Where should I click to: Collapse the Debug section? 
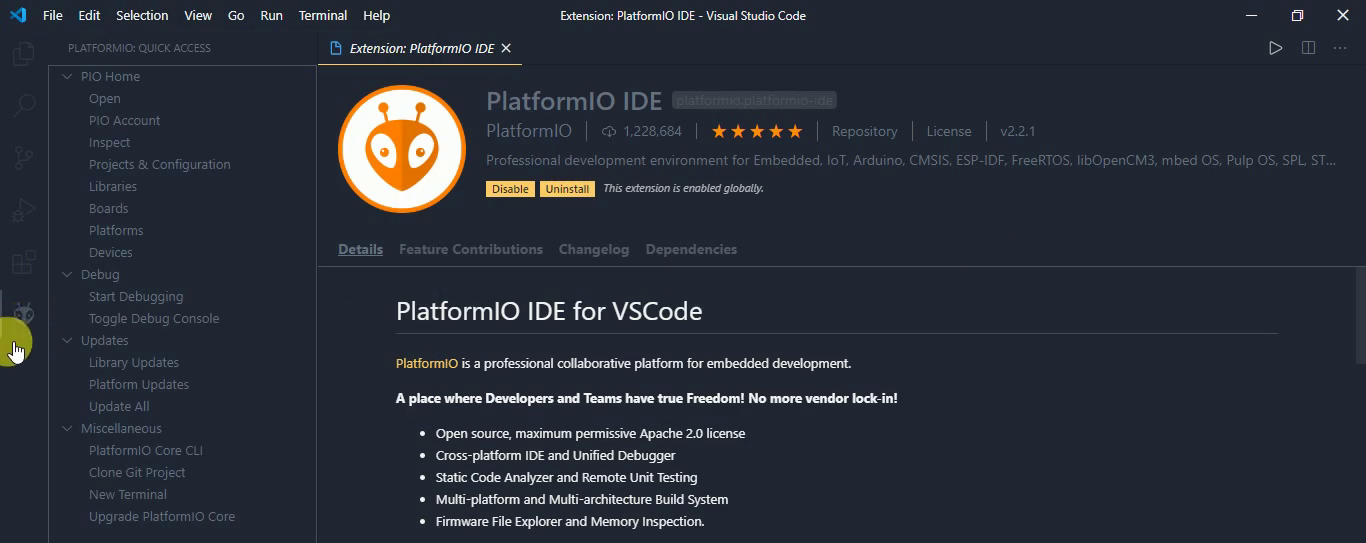[x=68, y=274]
